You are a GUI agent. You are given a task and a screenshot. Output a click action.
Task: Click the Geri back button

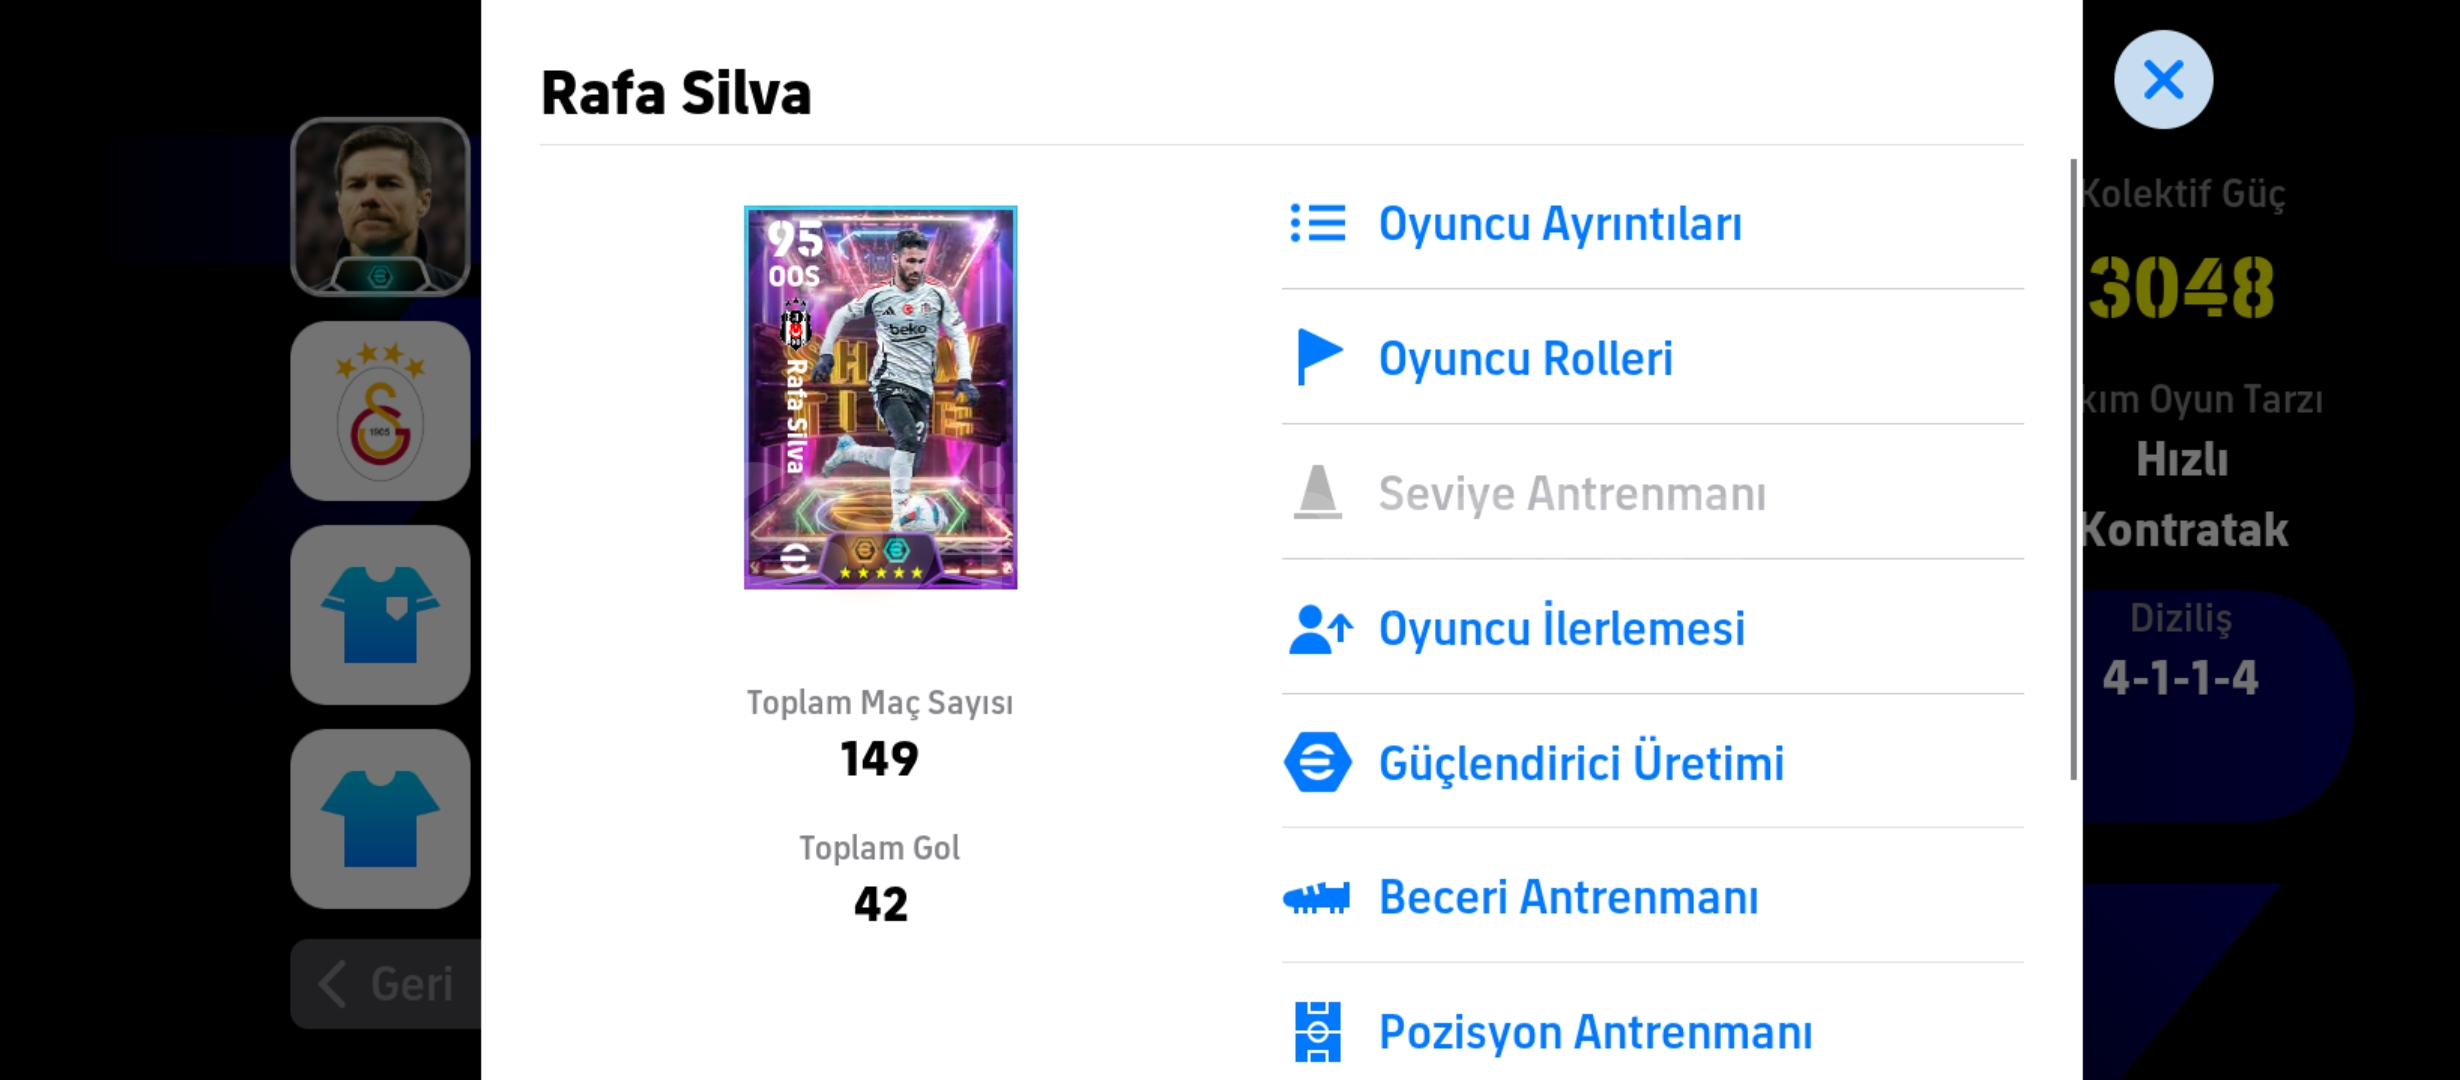click(386, 984)
